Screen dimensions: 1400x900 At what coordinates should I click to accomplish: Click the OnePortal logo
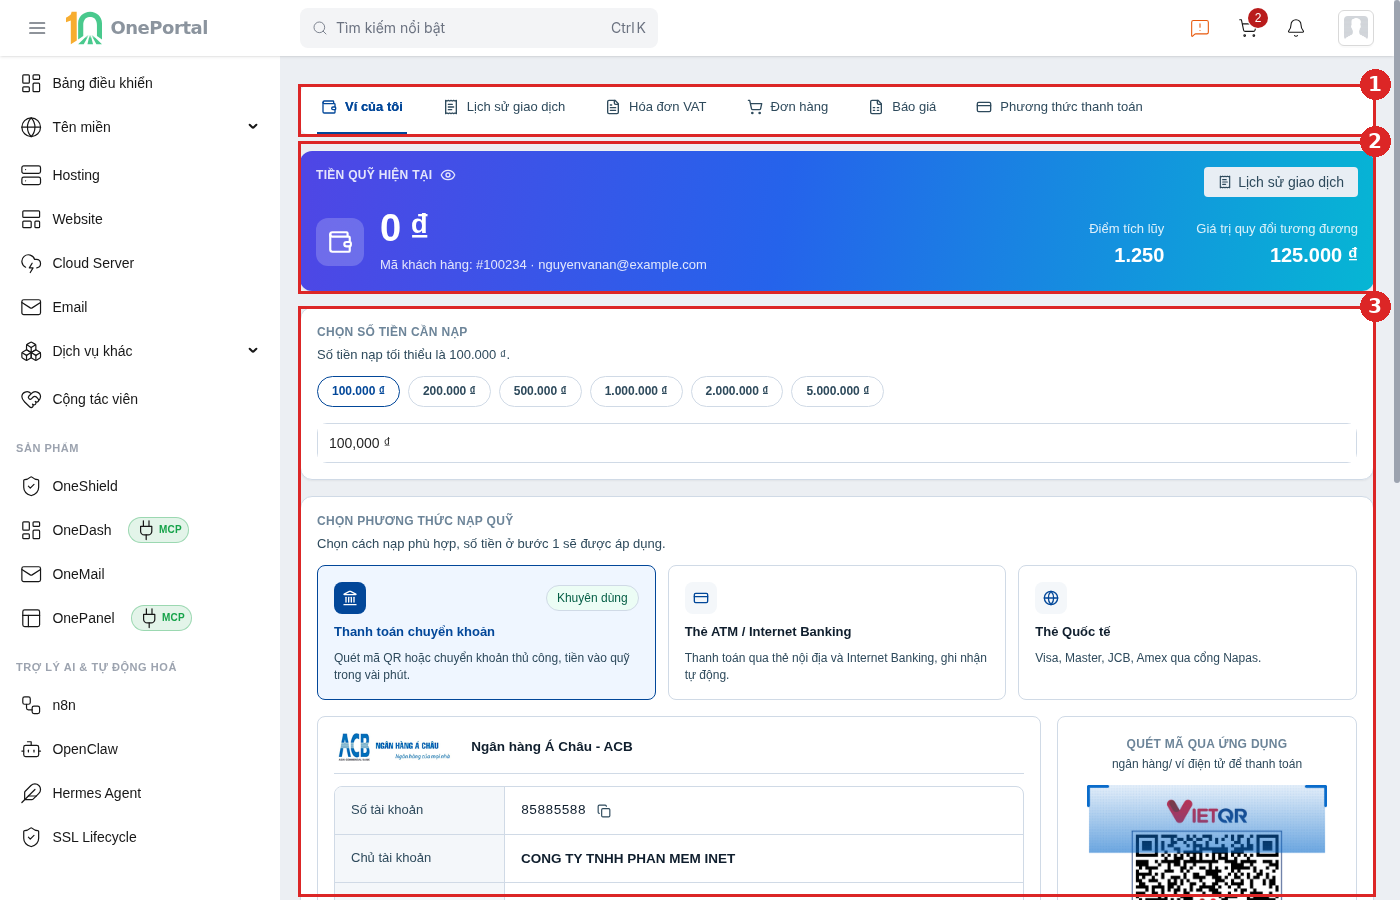(136, 28)
